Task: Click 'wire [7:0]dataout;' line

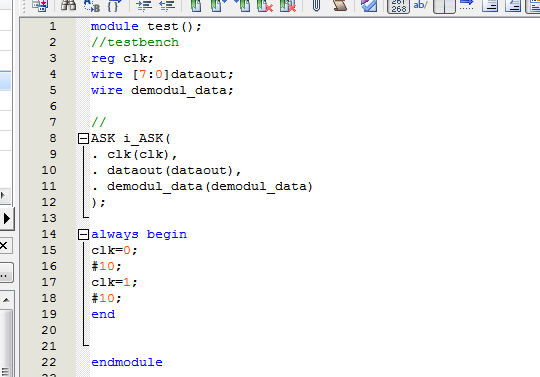Action: point(162,74)
